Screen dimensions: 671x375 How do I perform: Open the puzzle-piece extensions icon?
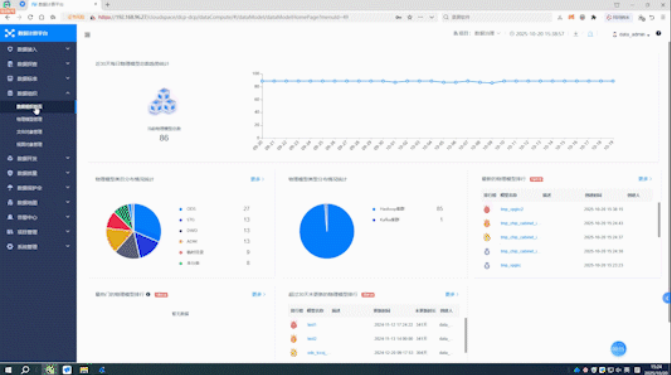594,17
